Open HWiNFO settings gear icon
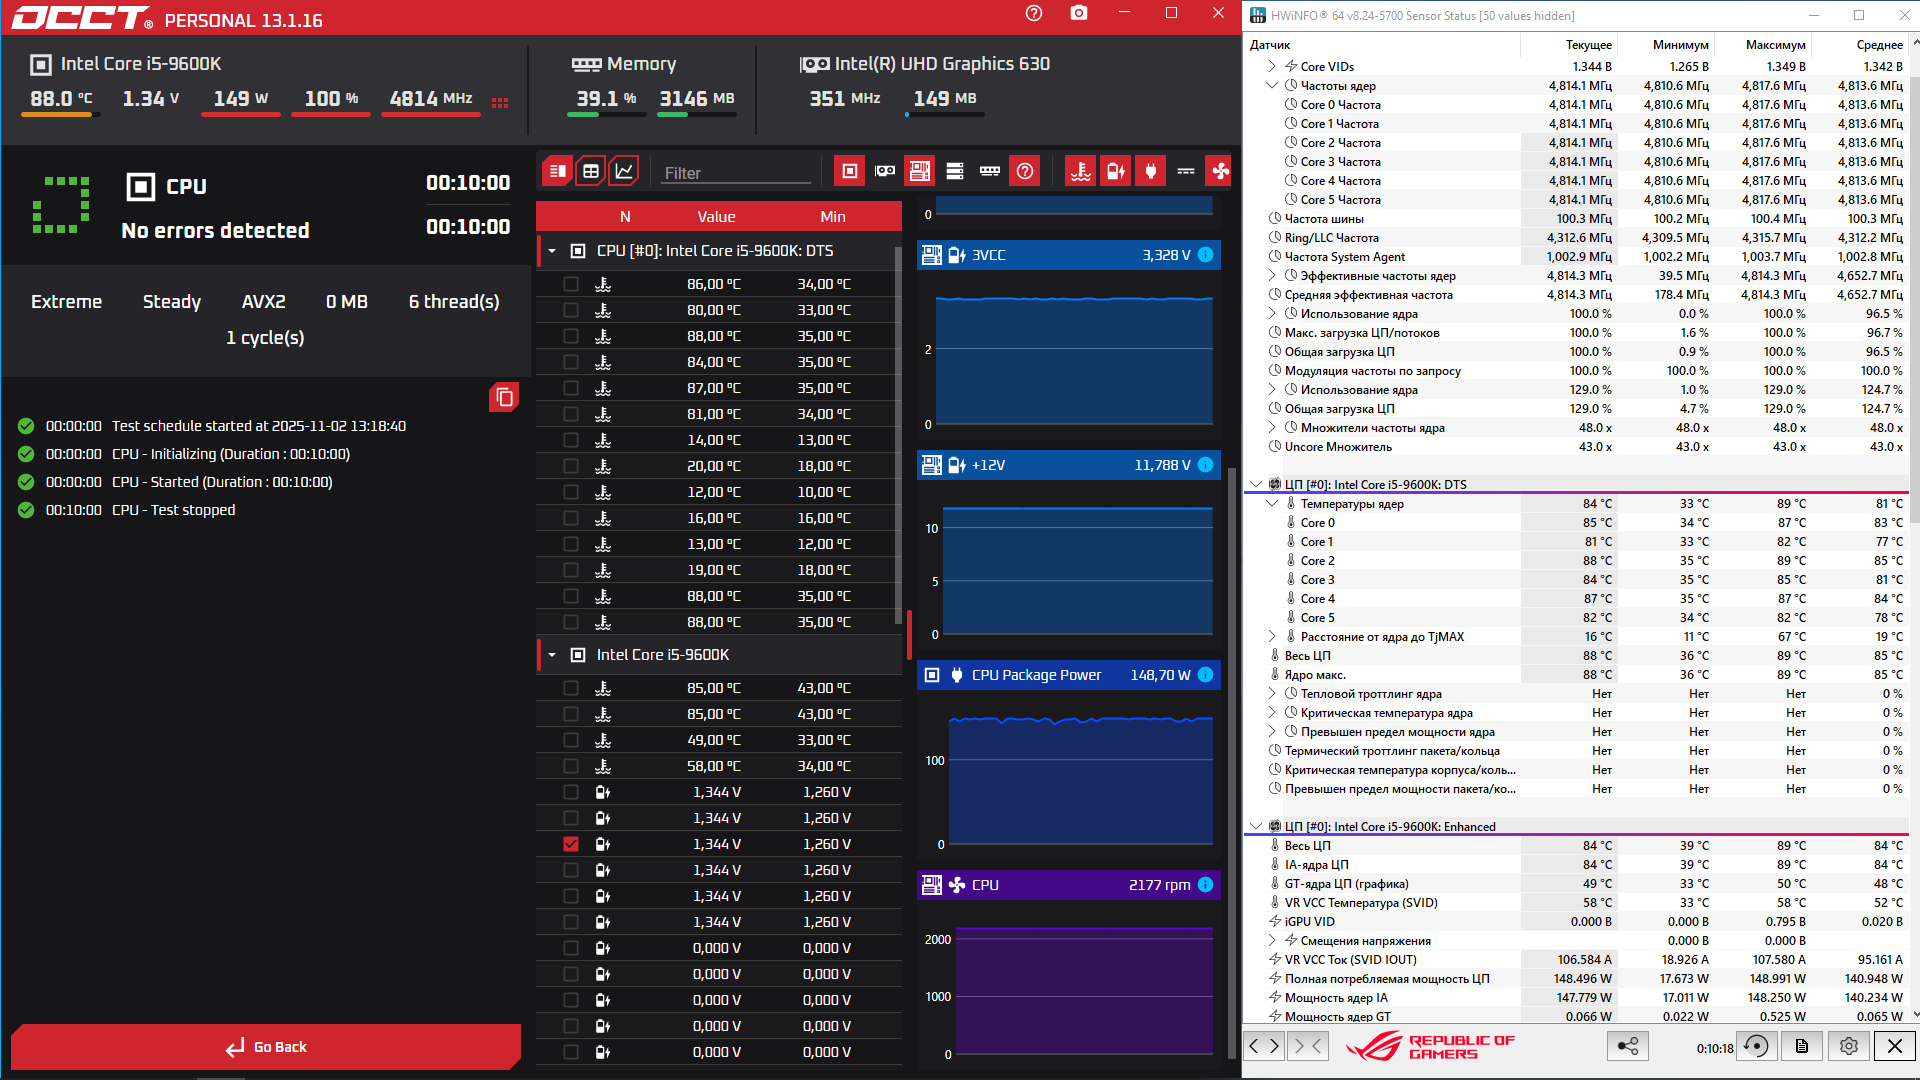This screenshot has width=1920, height=1080. click(1848, 1046)
